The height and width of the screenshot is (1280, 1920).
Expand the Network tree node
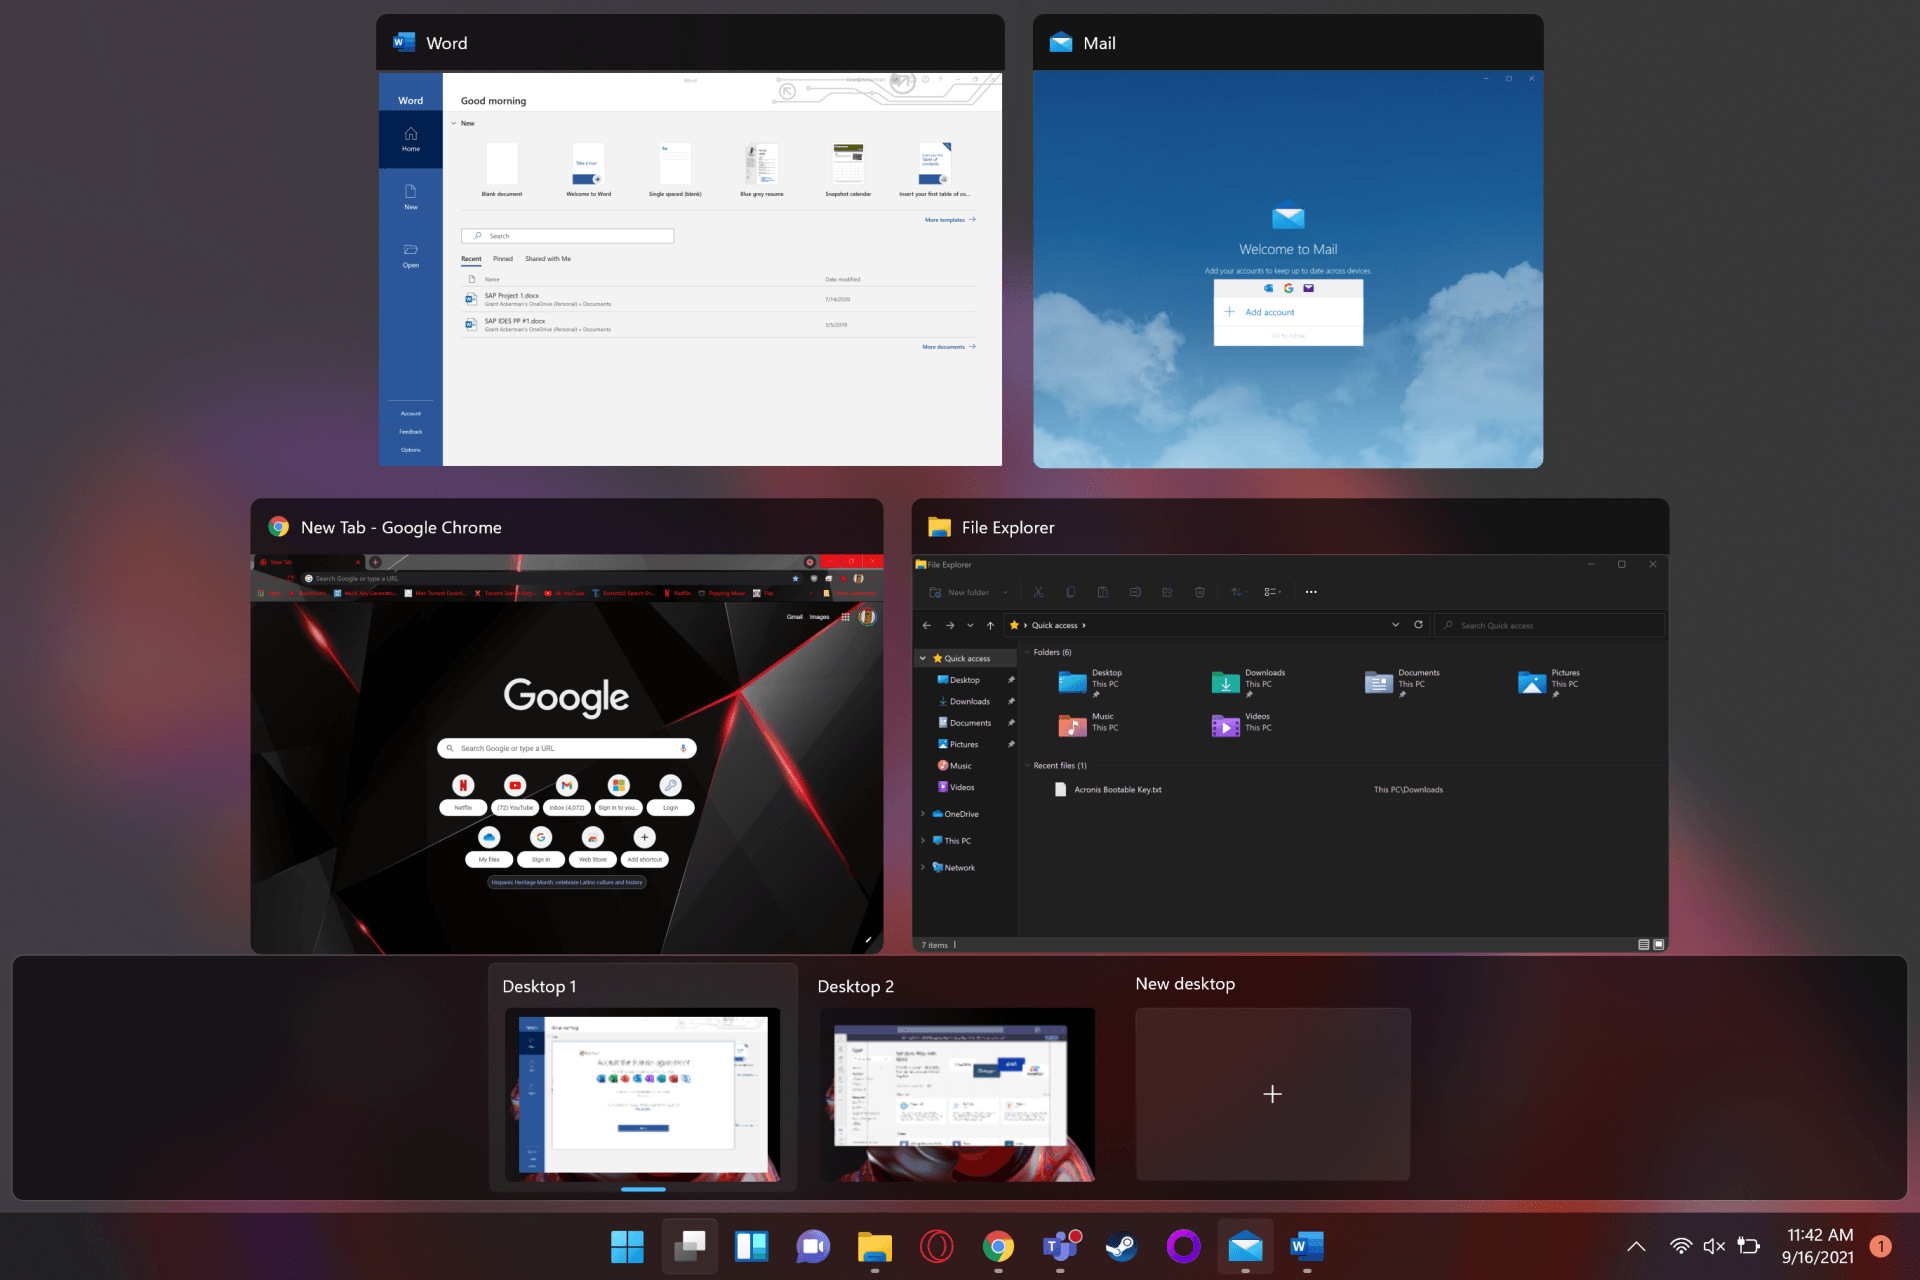tap(923, 868)
